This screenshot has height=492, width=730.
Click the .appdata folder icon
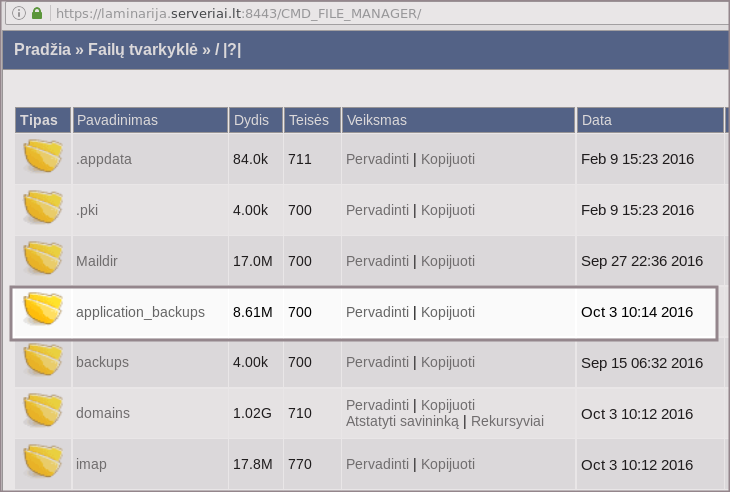(x=43, y=158)
